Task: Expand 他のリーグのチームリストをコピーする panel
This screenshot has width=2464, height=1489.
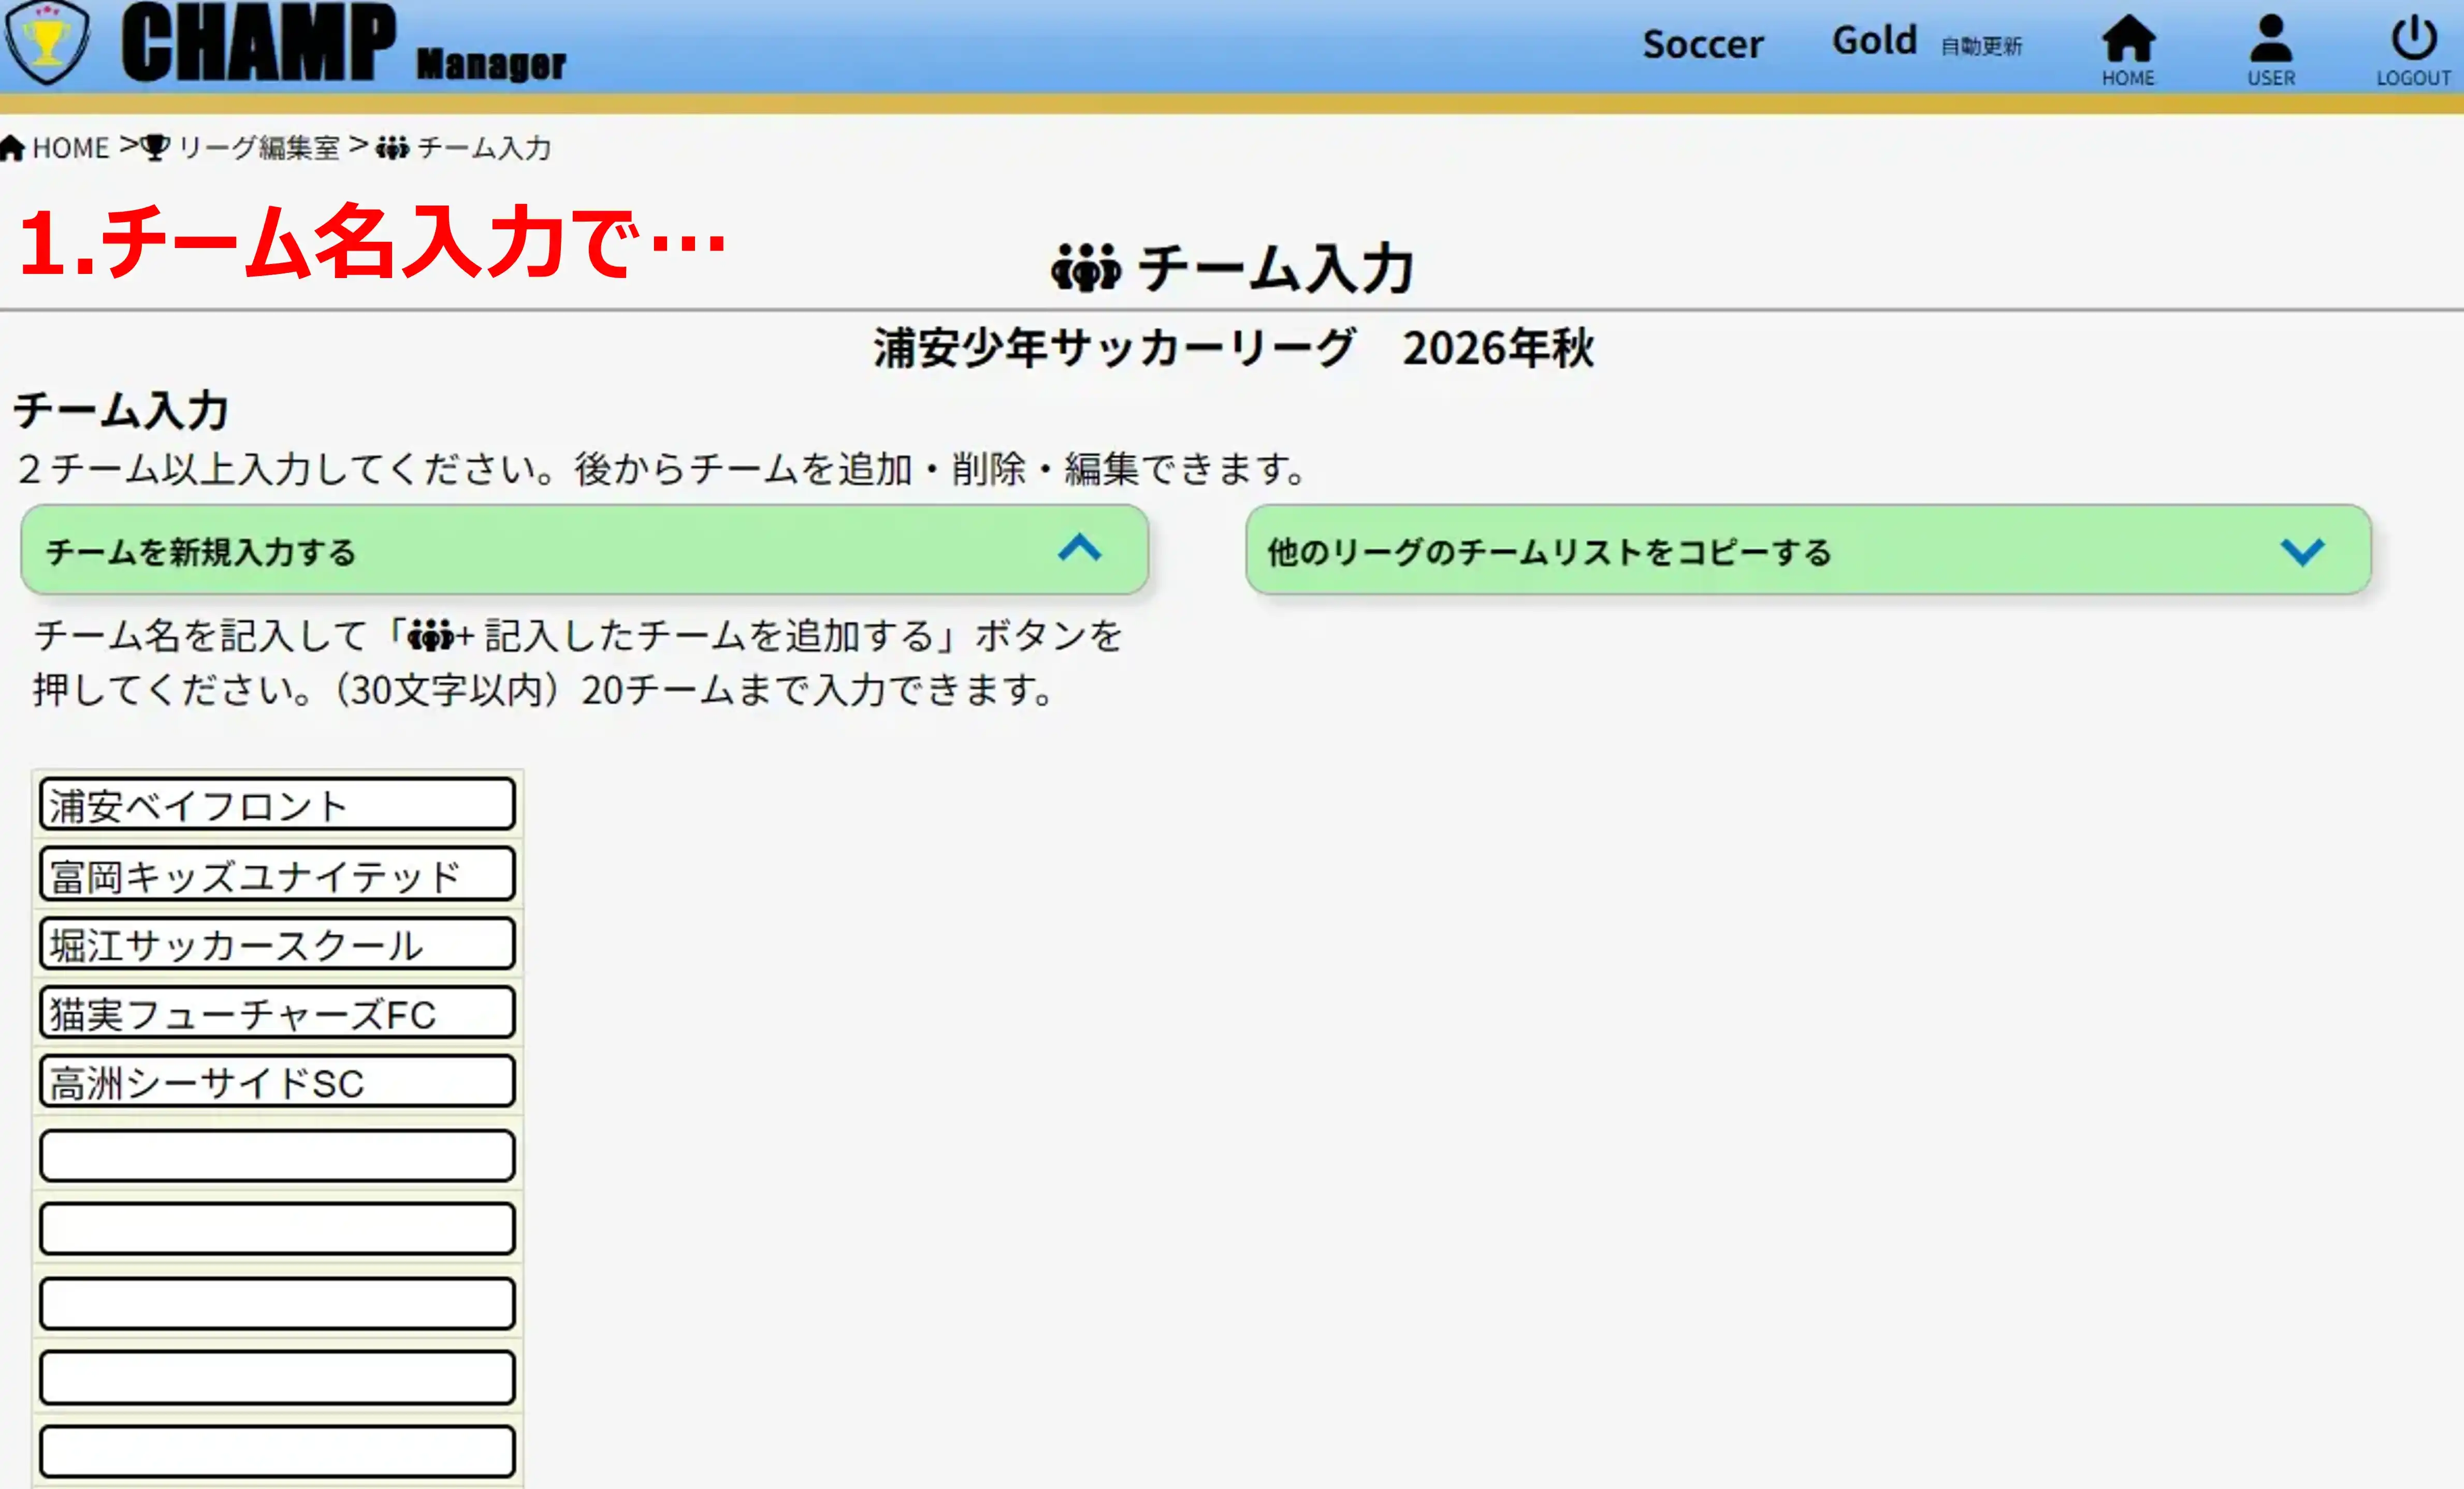Action: point(1808,550)
